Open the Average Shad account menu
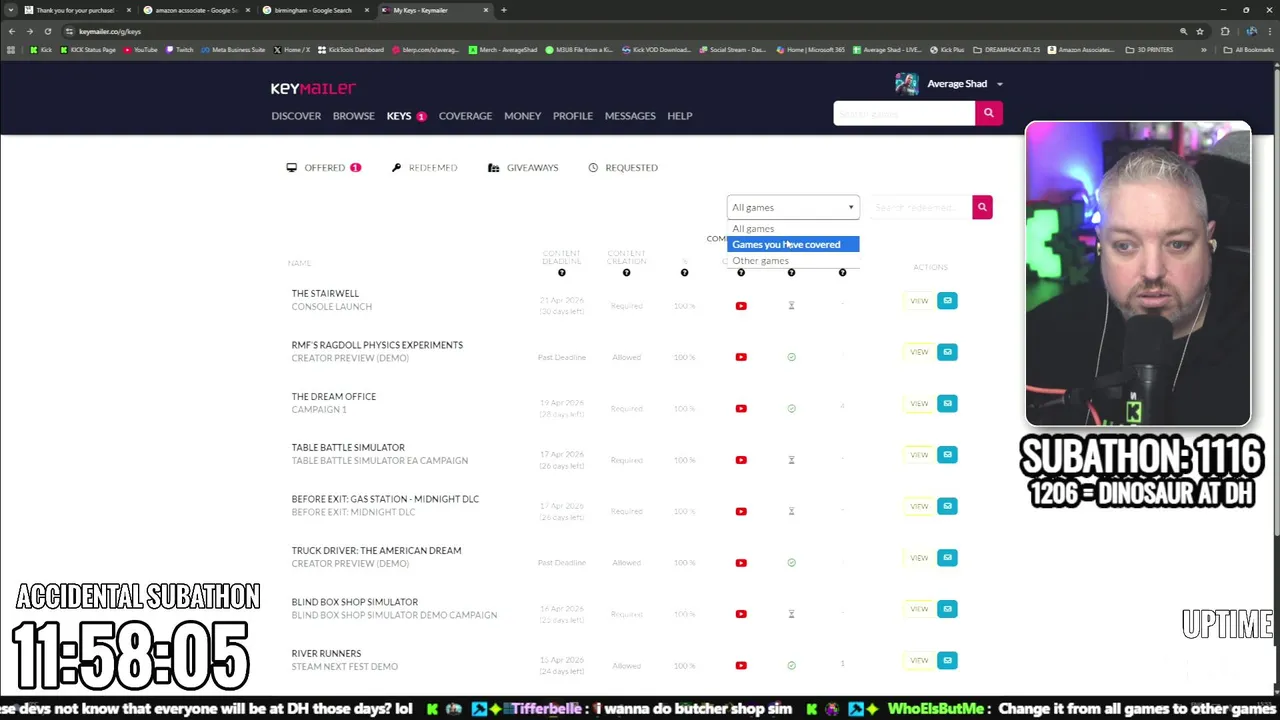The image size is (1280, 720). click(950, 84)
